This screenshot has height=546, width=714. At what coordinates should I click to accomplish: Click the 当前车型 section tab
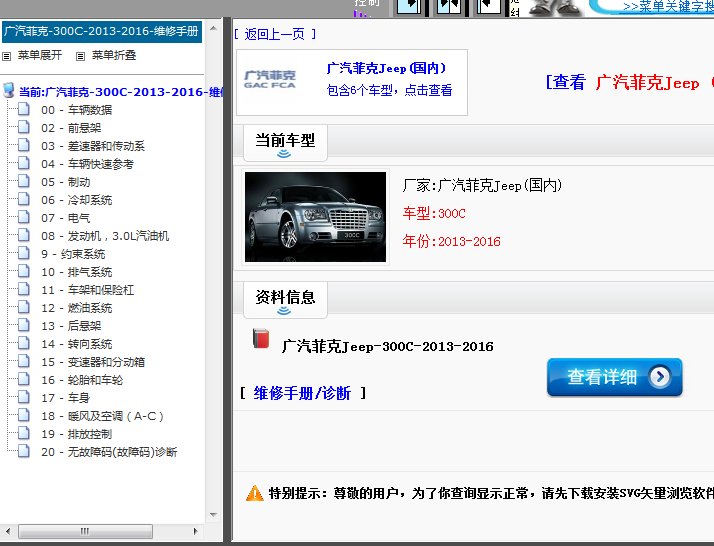[x=285, y=143]
